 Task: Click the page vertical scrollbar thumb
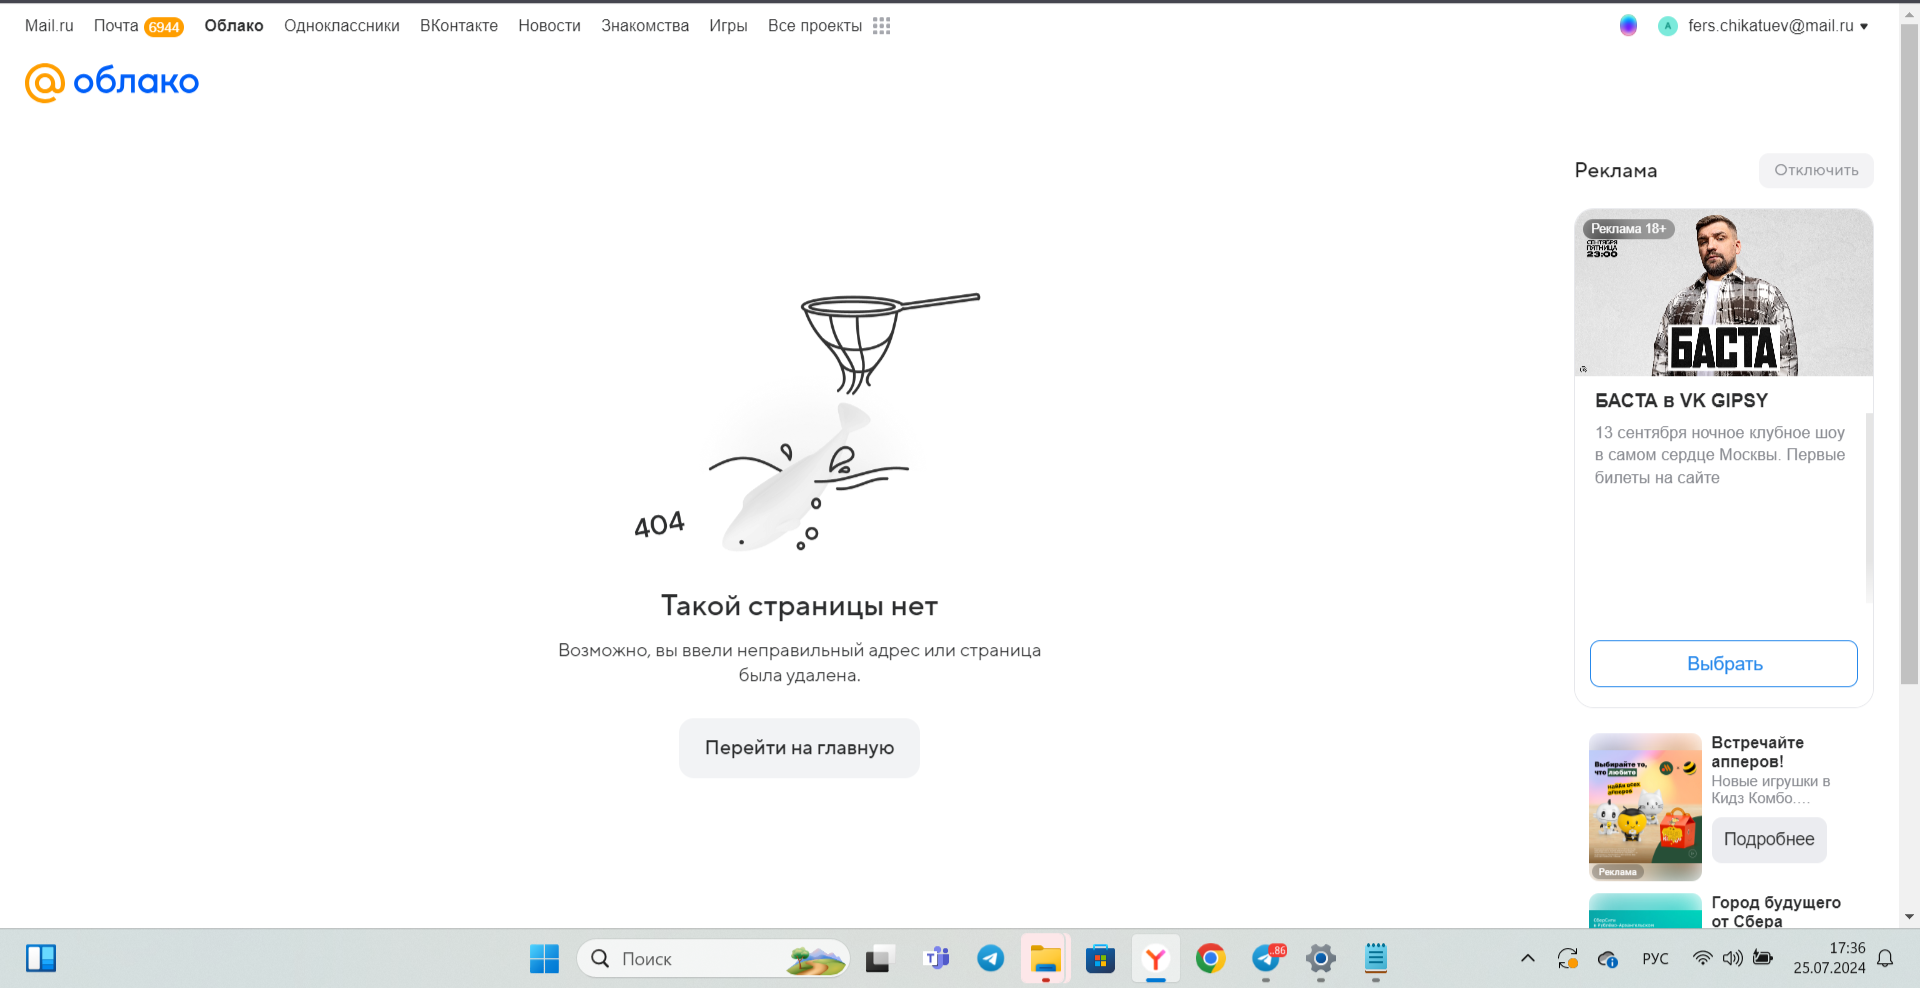pyautogui.click(x=1909, y=355)
